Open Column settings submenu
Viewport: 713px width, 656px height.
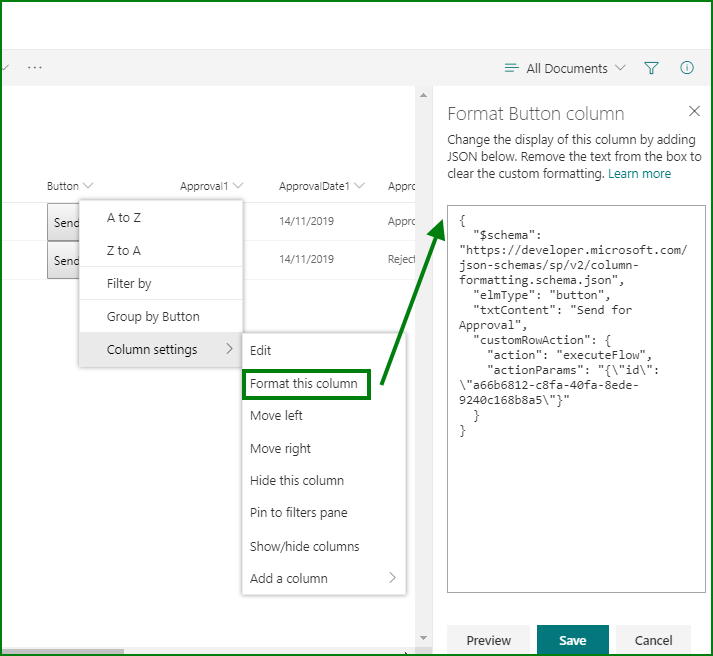161,350
